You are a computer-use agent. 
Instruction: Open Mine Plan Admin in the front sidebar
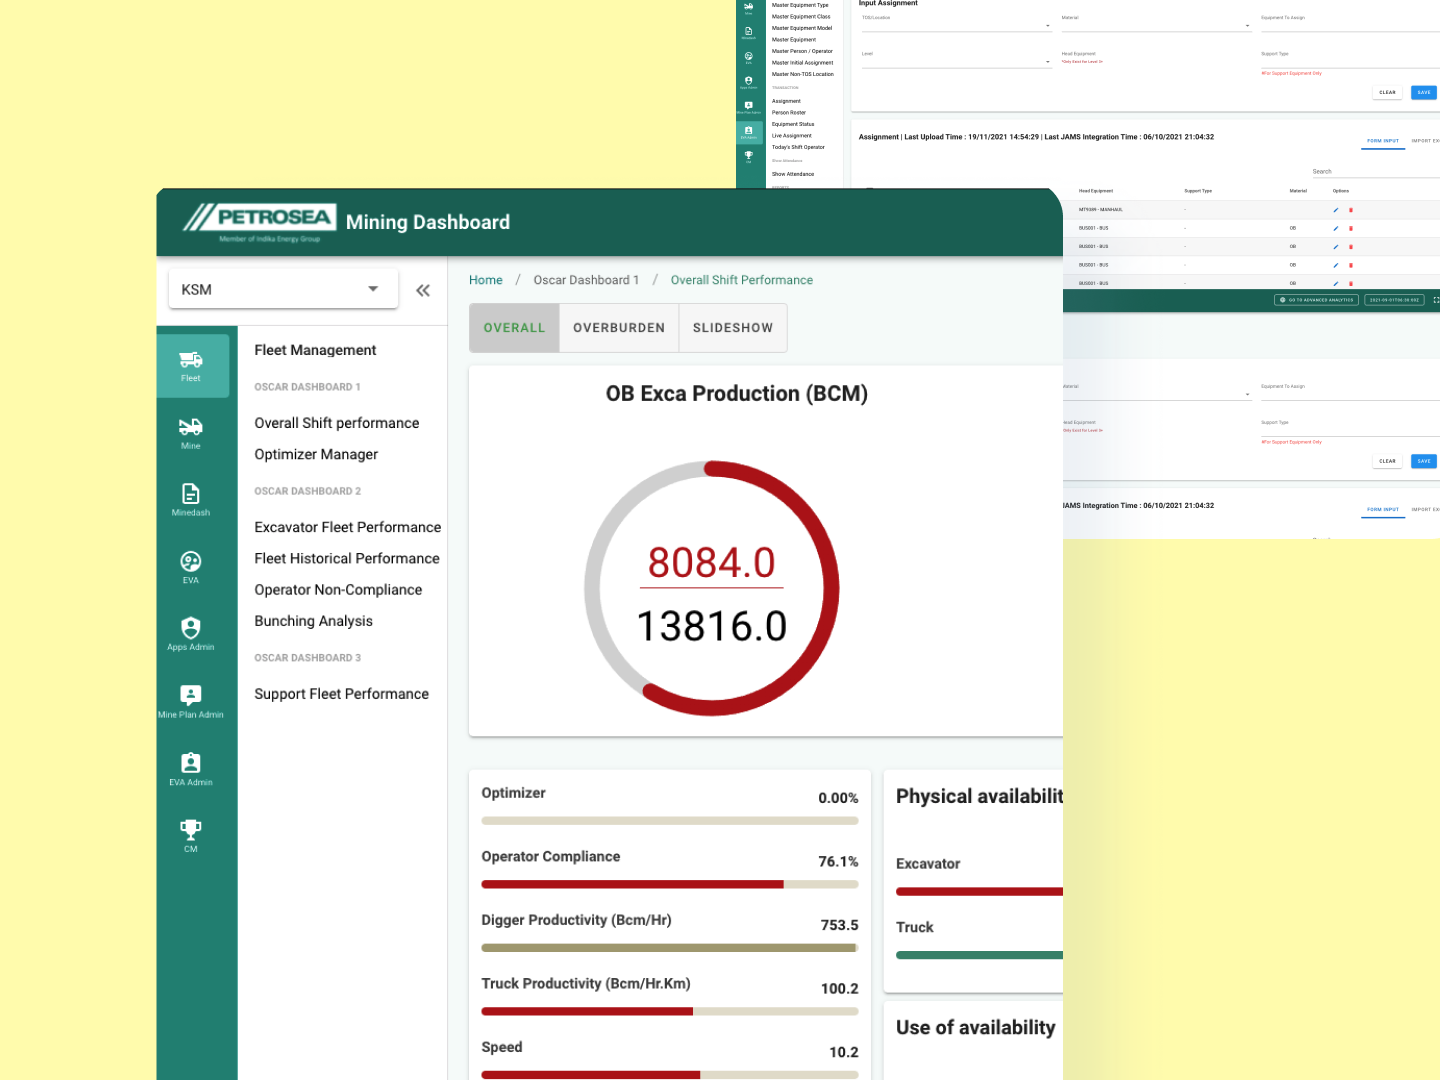[191, 701]
